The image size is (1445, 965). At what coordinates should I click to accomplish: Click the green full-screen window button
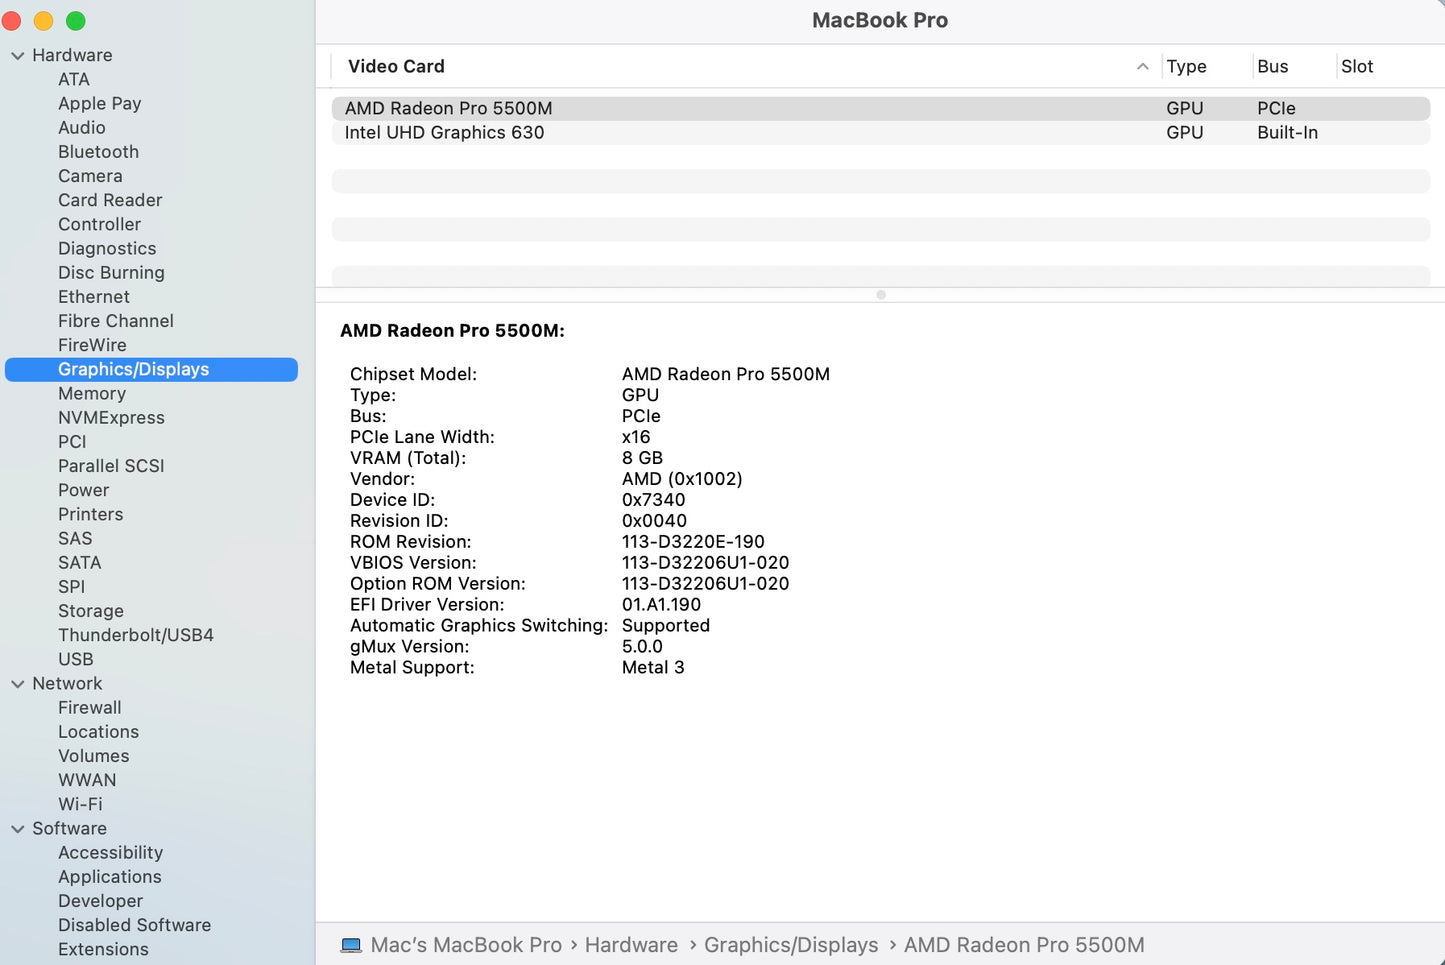76,21
